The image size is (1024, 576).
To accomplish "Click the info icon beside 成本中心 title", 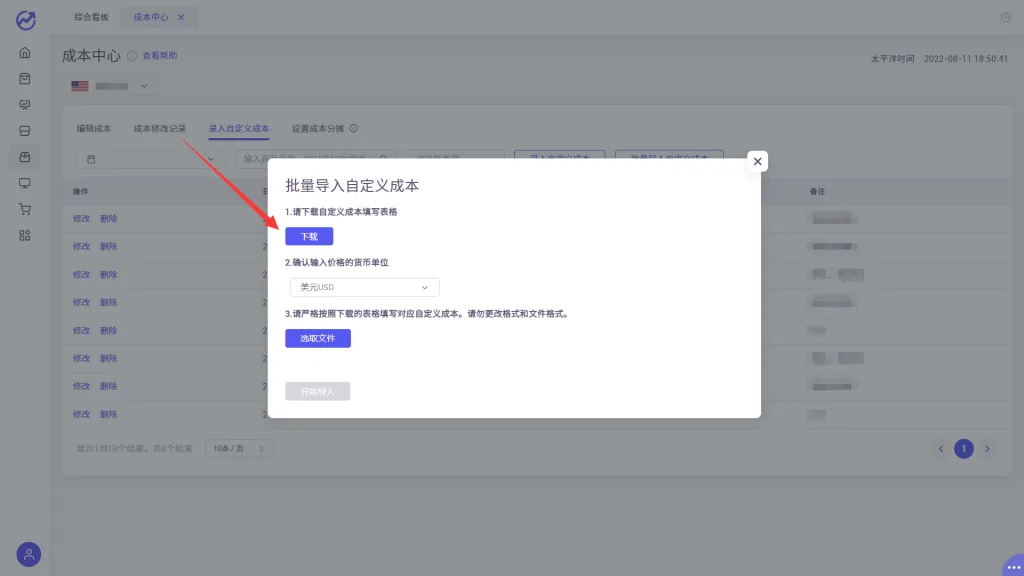I will 132,56.
